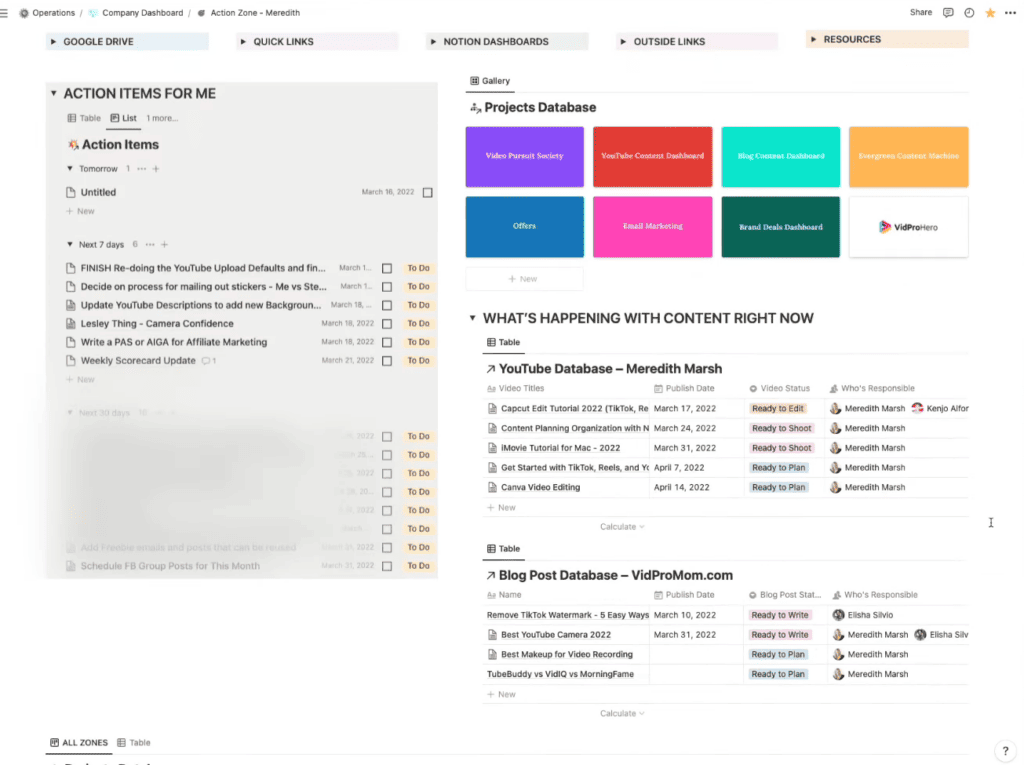Check Weekly Scorecard Update checkbox
This screenshot has width=1024, height=765.
387,361
